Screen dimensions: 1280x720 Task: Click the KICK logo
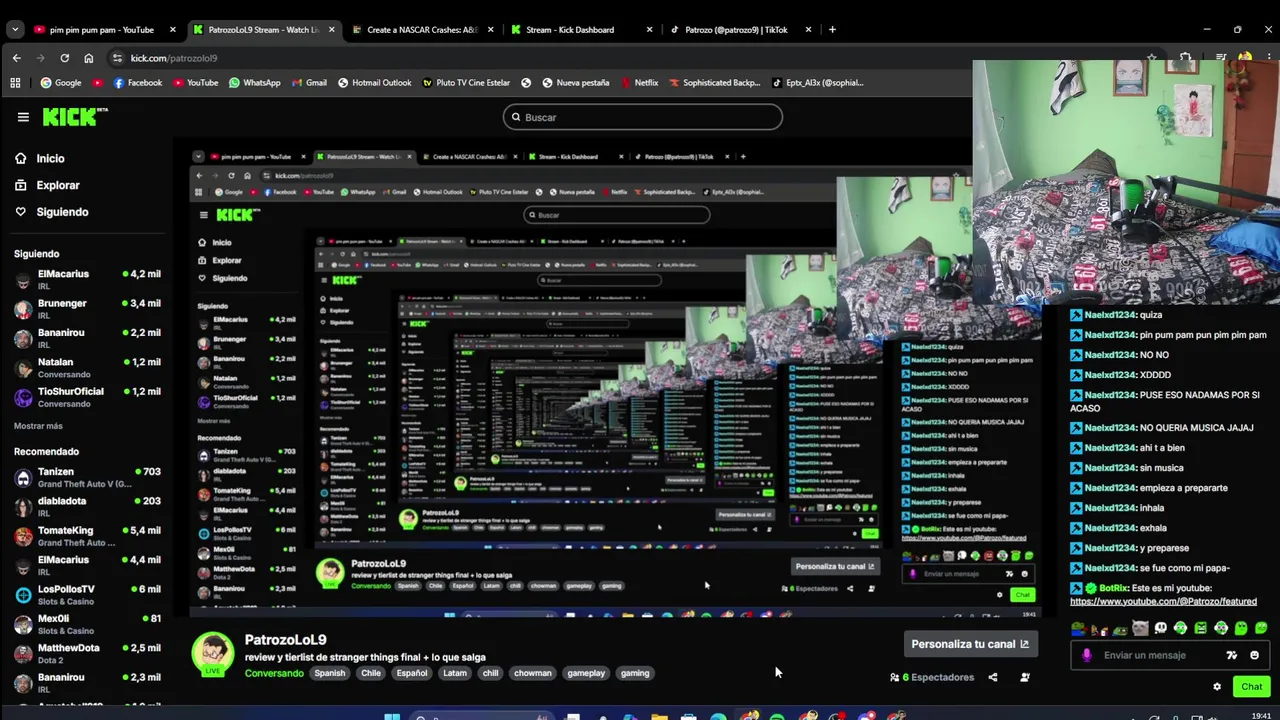point(74,117)
